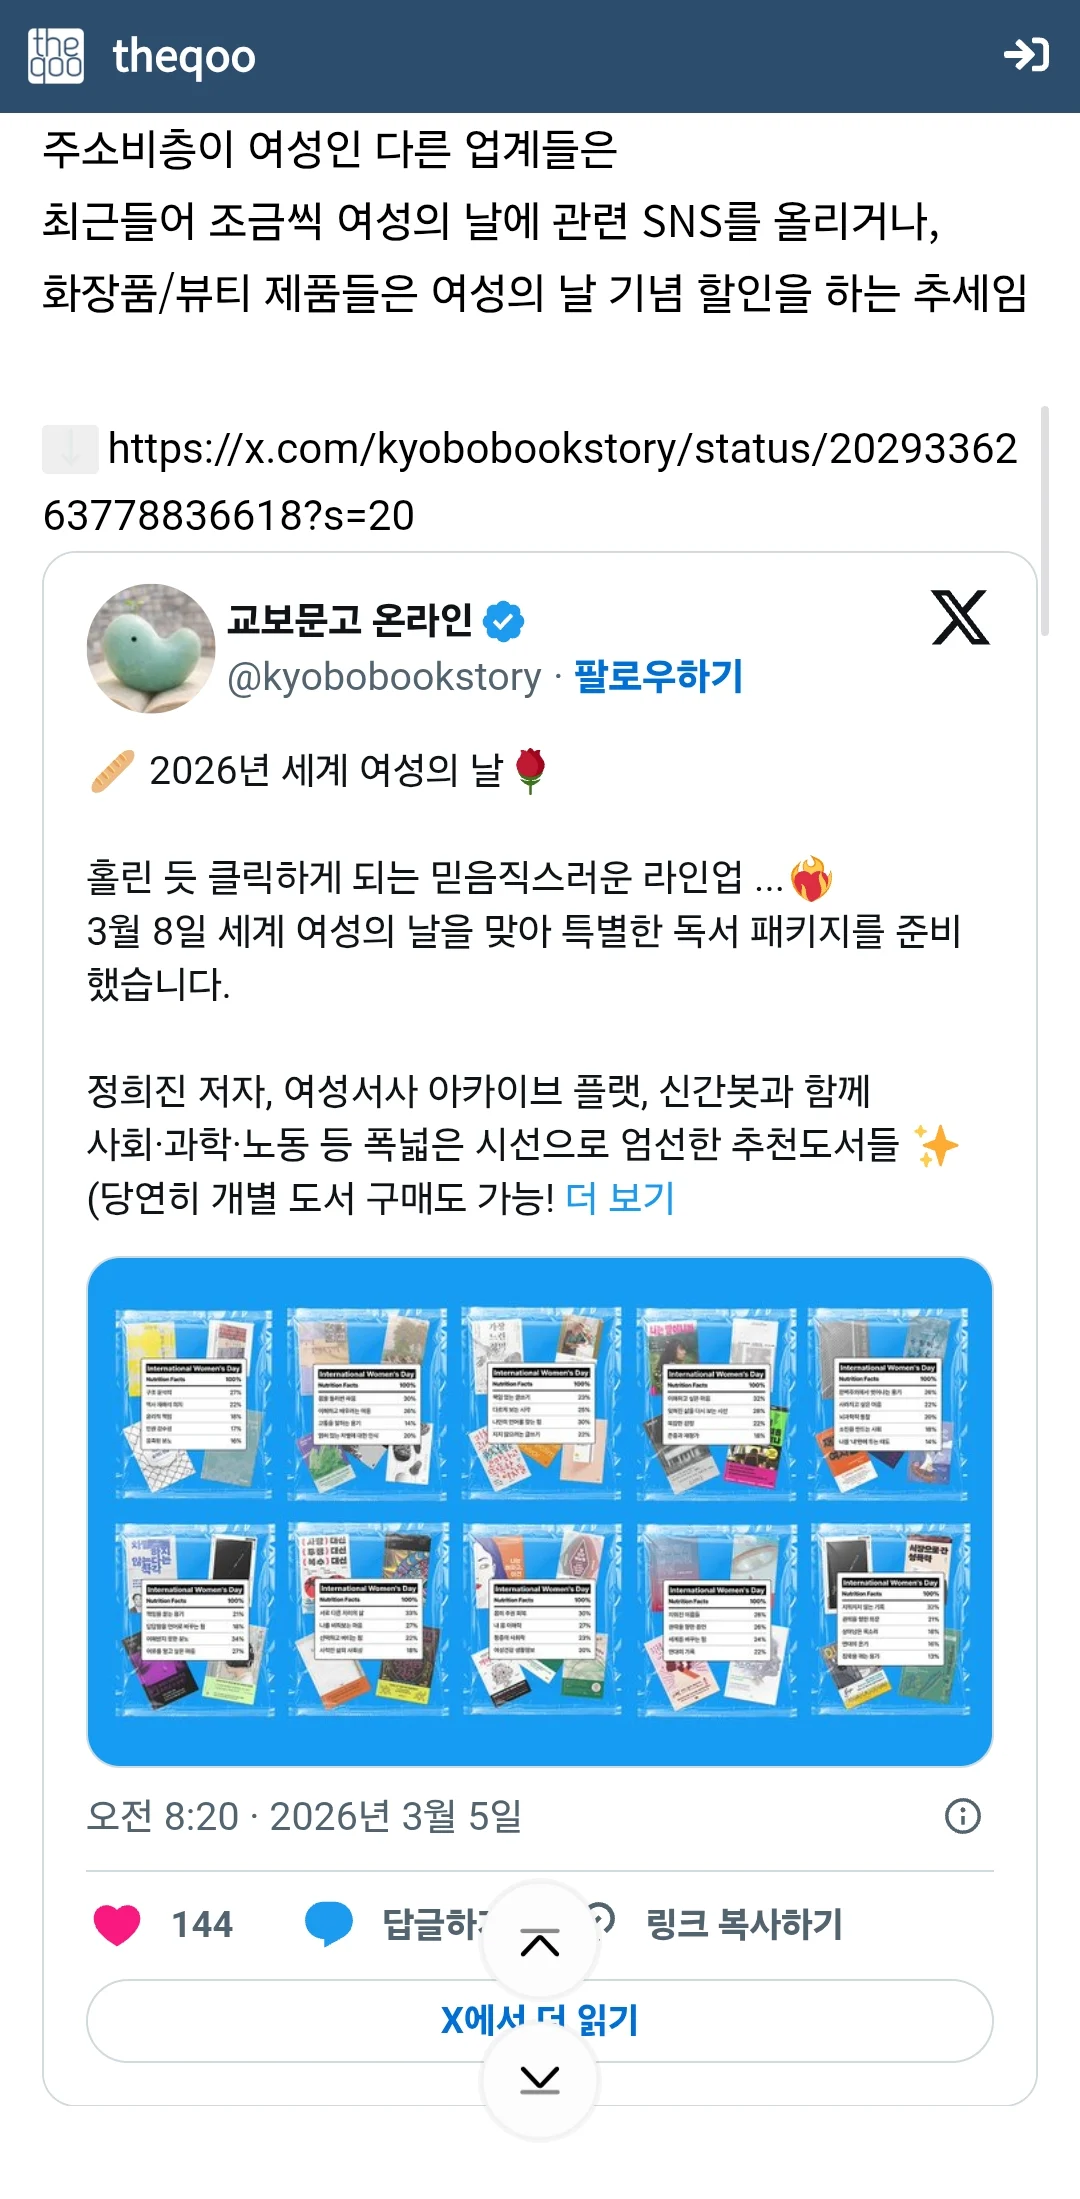Open the tweet date 오전 8:20 2026년 3월 5일
The height and width of the screenshot is (2199, 1080).
pyautogui.click(x=304, y=1816)
